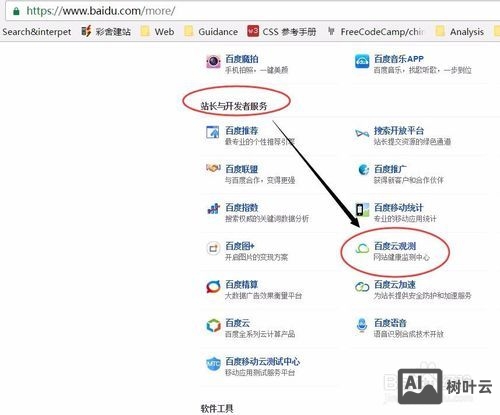
Task: Open the 百度推广 link
Action: [x=390, y=169]
